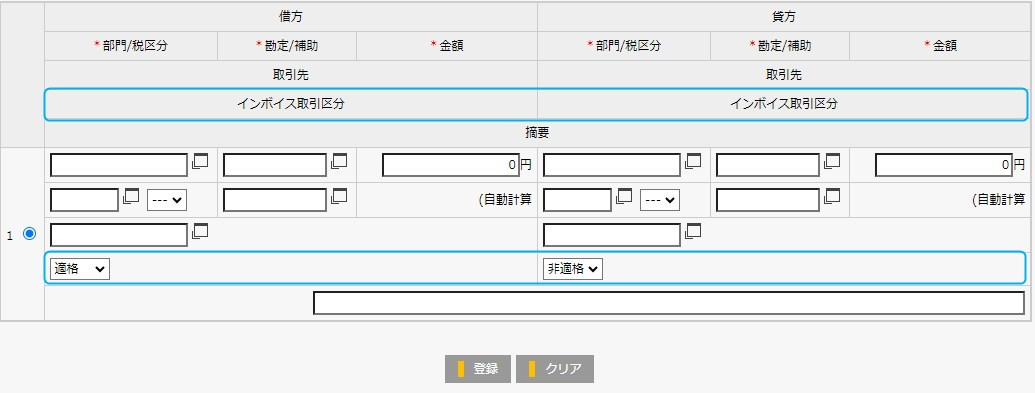The height and width of the screenshot is (393, 1035).
Task: Click the 摘要 header text
Action: tap(537, 133)
